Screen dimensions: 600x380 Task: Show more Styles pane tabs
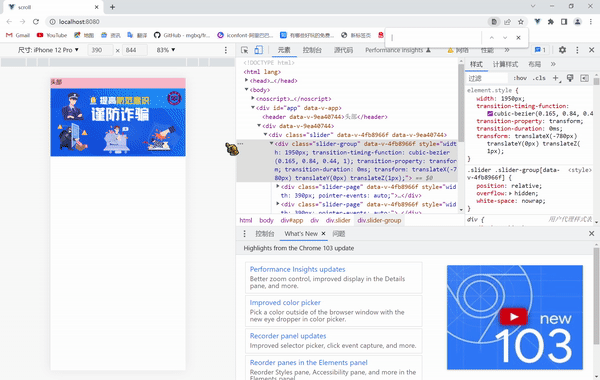(x=553, y=64)
